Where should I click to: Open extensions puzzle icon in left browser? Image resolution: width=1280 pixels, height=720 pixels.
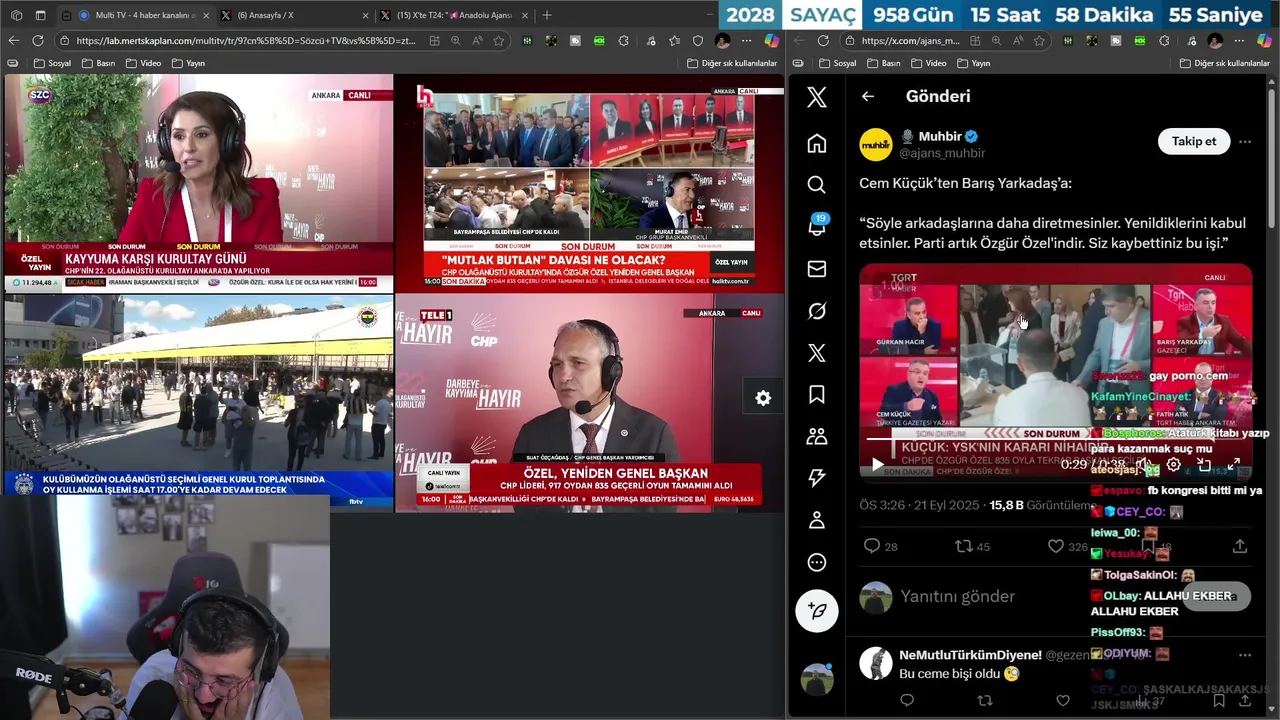coord(623,41)
